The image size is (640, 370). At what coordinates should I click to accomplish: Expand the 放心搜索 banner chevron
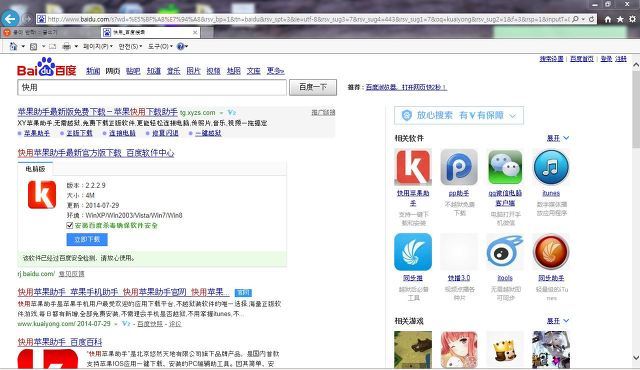coord(513,116)
